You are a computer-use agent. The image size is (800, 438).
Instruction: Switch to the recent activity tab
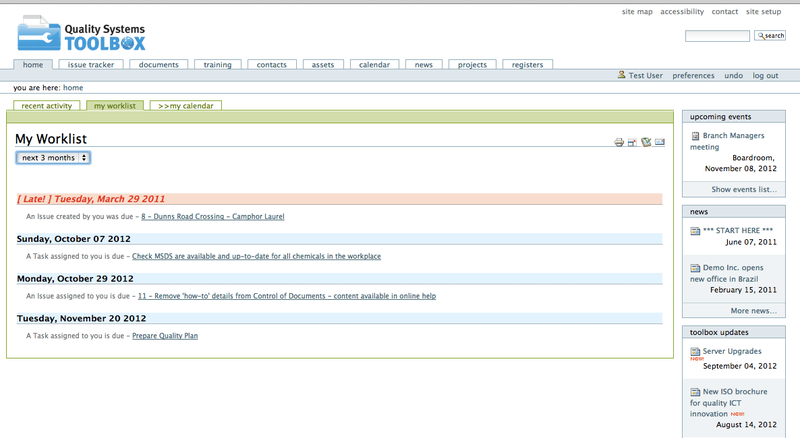pos(46,106)
